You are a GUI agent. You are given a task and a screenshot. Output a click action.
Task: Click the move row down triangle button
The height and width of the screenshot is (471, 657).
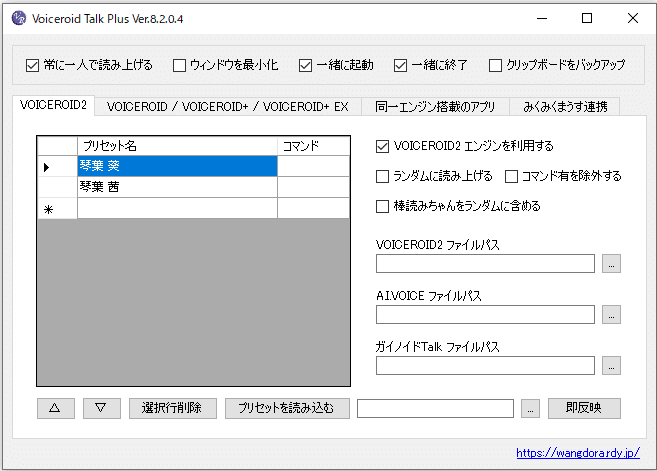tap(102, 408)
